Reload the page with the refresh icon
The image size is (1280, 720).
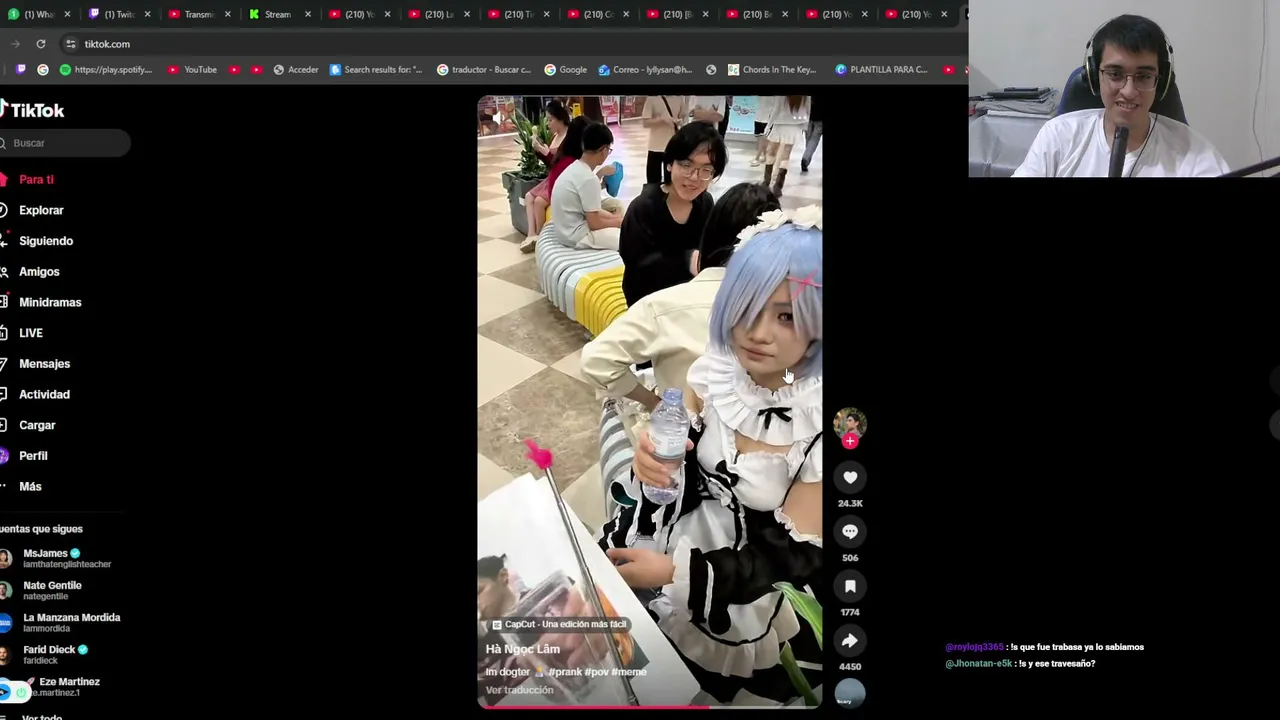coord(41,44)
